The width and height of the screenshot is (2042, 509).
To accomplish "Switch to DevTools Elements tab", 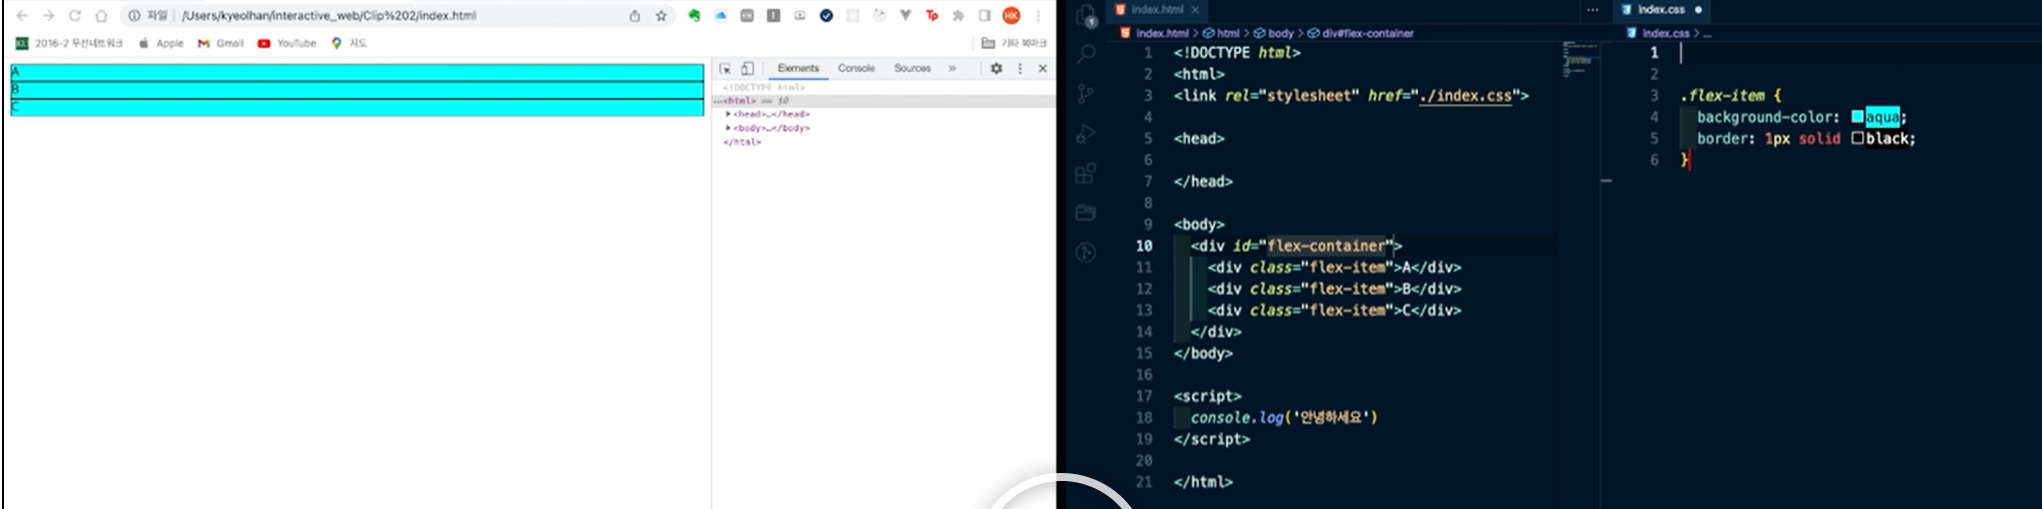I will tap(798, 68).
